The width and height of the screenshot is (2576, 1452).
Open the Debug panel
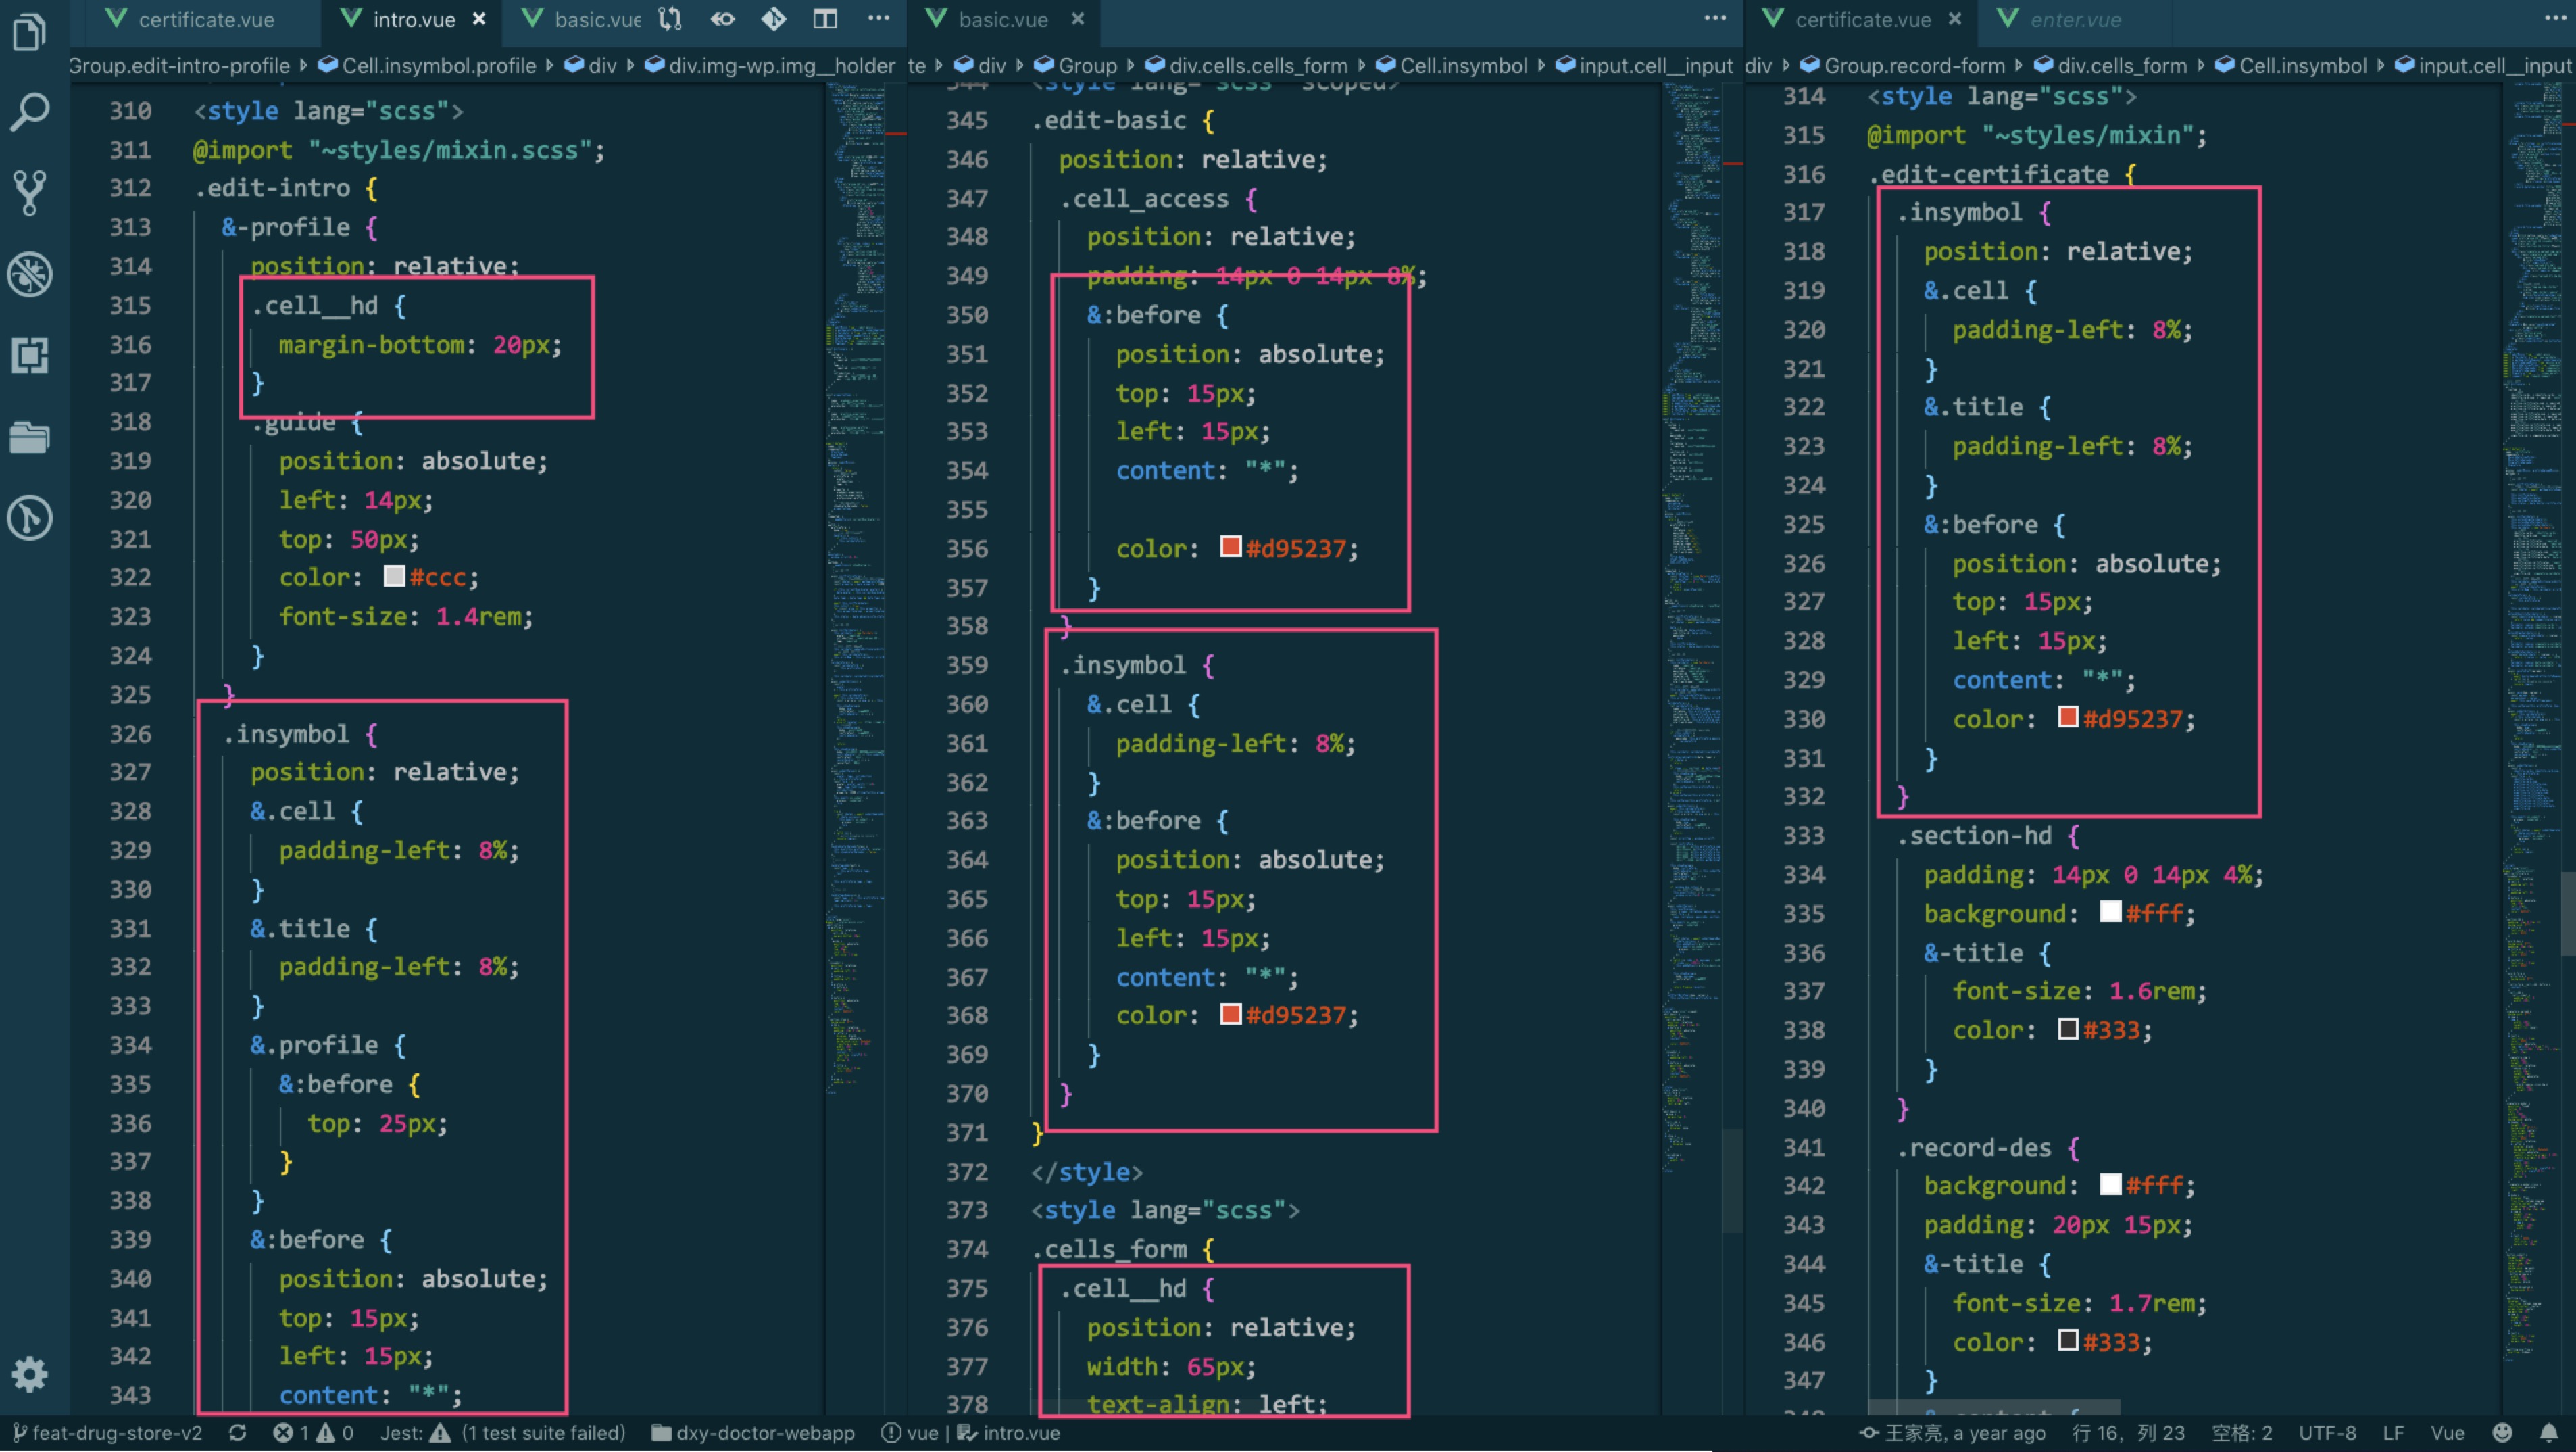tap(30, 274)
